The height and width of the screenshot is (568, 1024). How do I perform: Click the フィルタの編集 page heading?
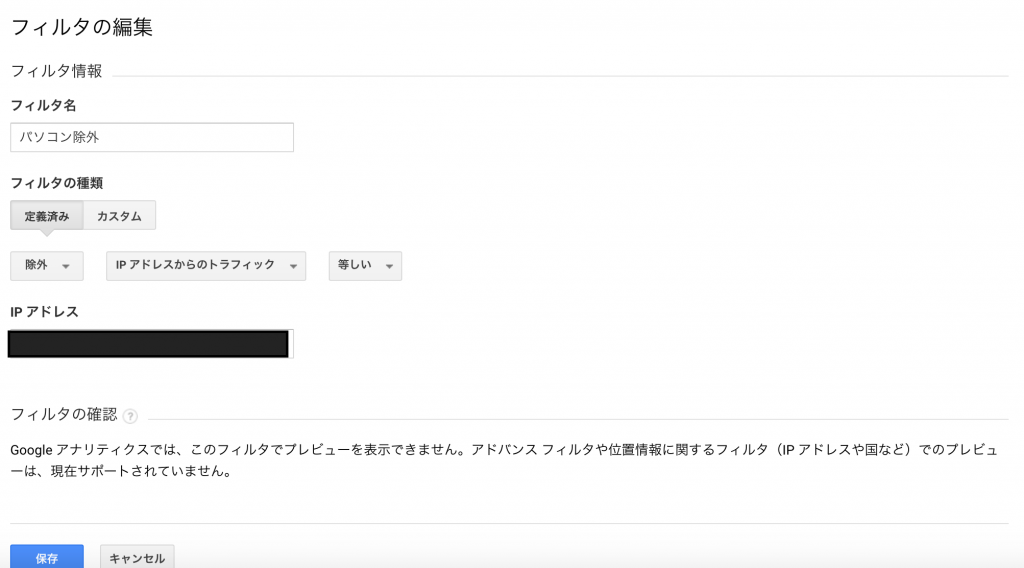(81, 27)
